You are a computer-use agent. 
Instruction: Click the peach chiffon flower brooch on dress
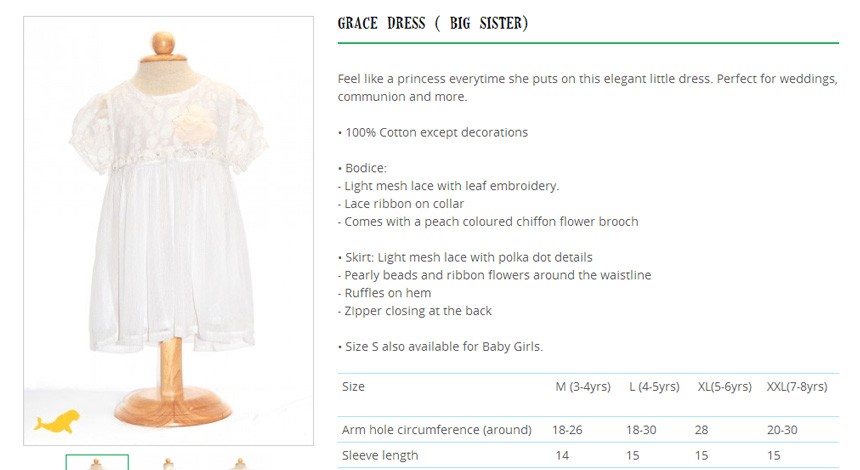pos(196,125)
